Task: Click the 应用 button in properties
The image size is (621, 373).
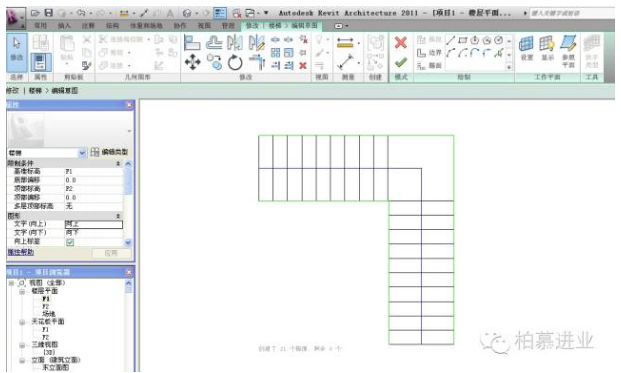Action: click(x=111, y=253)
